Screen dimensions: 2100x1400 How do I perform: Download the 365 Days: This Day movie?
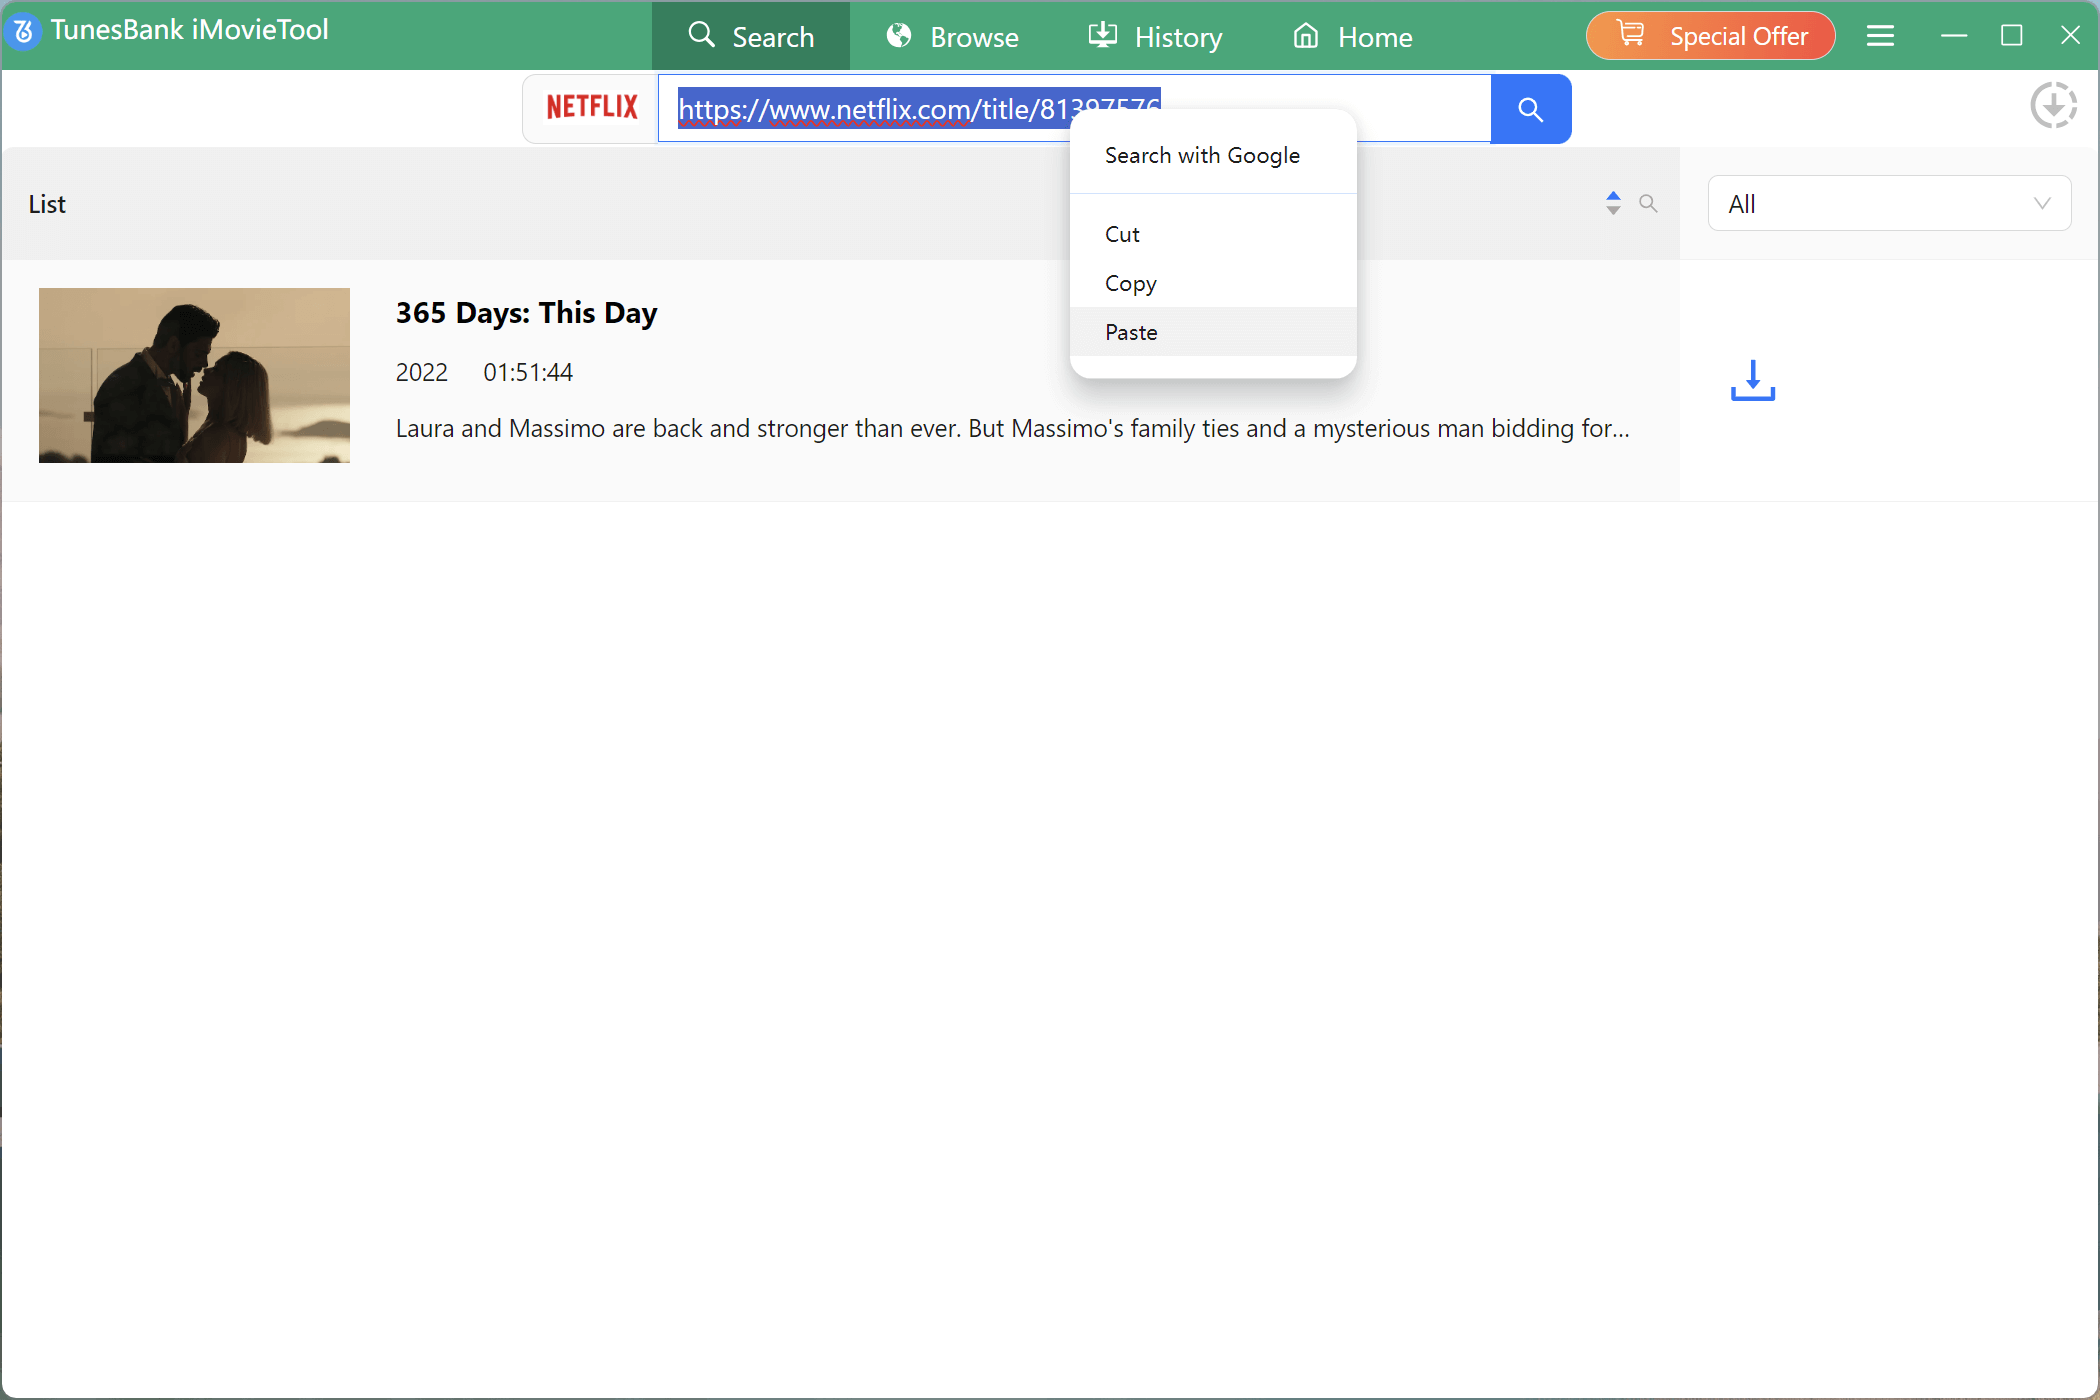tap(1752, 381)
